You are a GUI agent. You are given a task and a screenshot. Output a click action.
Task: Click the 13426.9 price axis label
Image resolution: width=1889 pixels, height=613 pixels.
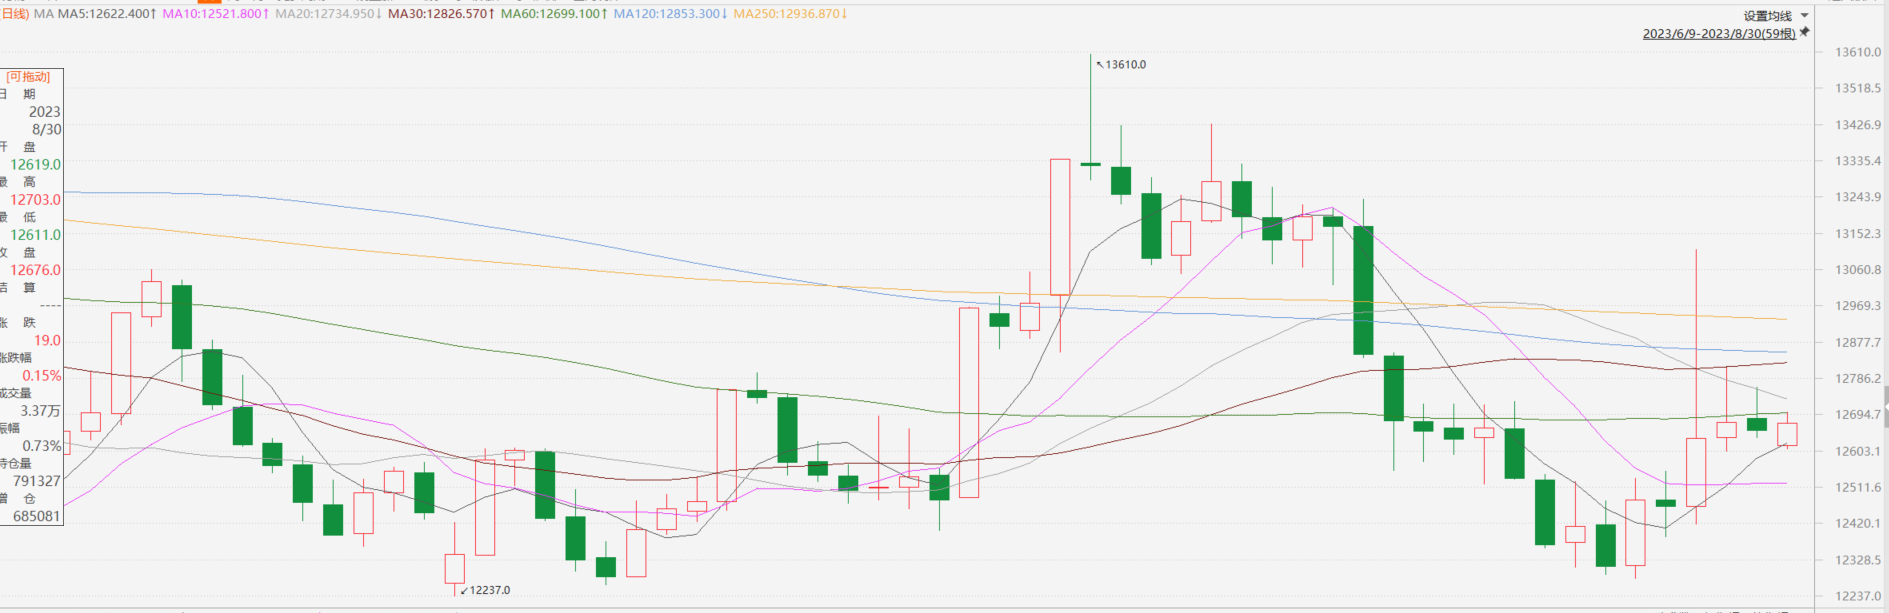[x=1858, y=125]
